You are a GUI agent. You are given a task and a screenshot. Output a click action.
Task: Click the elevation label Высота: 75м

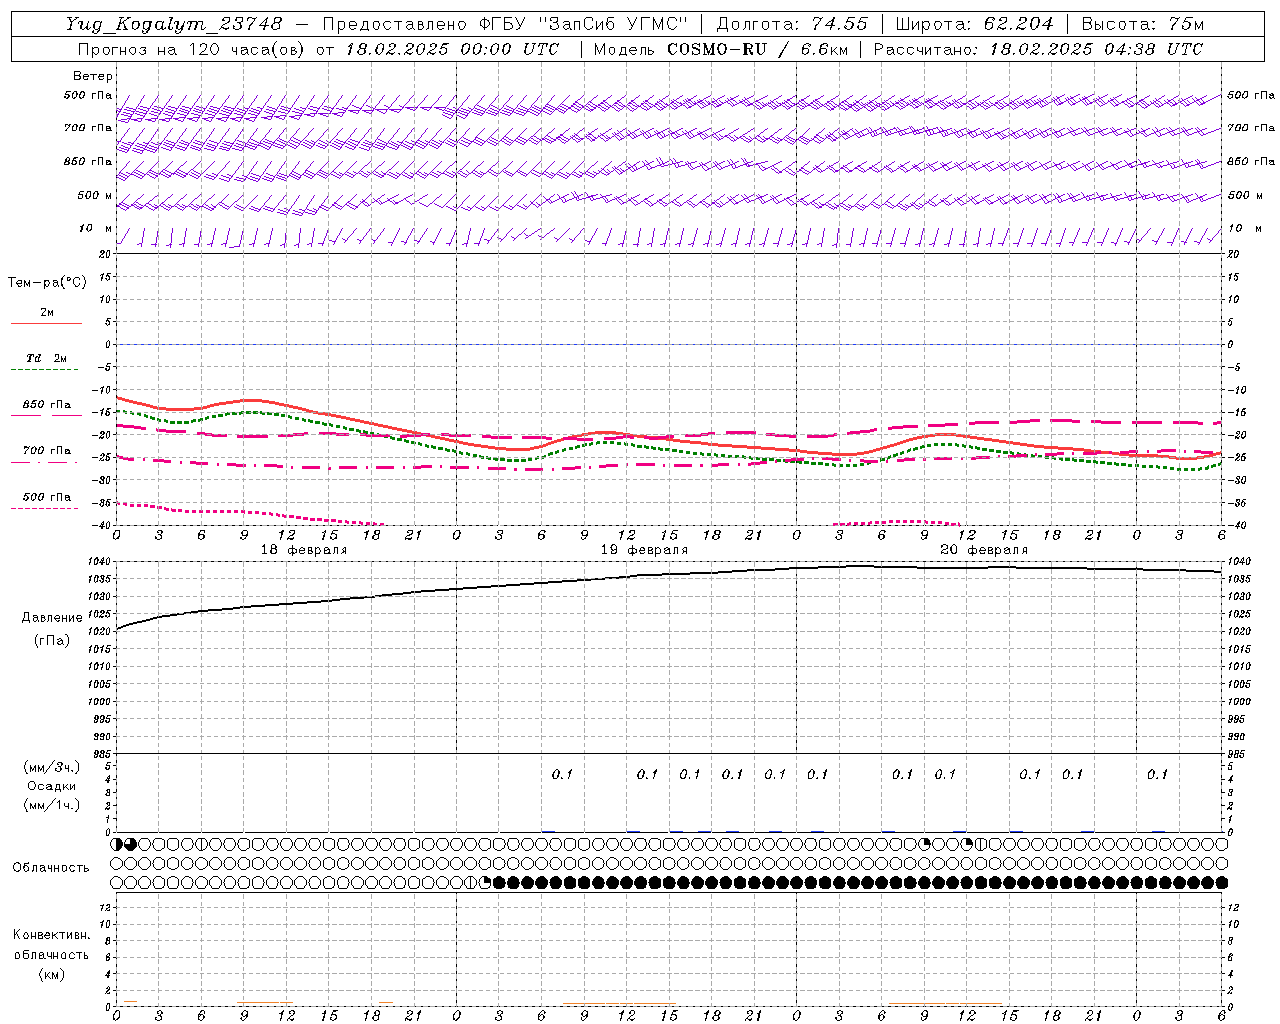click(1143, 24)
